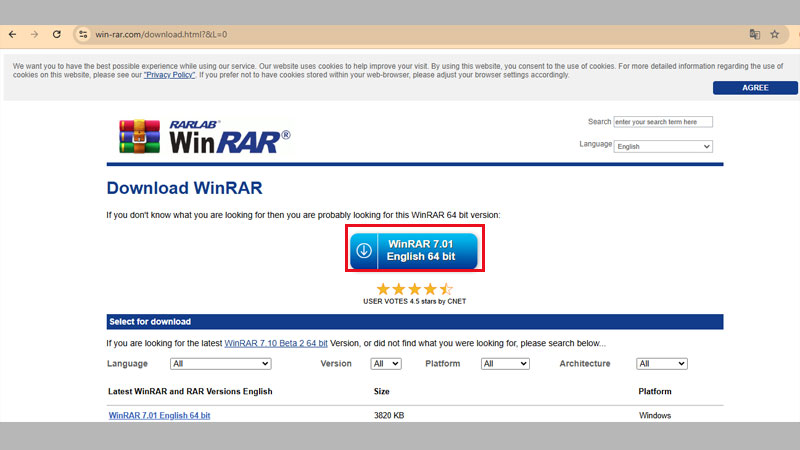This screenshot has width=800, height=450.
Task: Click the WinRAR books logo
Action: [x=139, y=136]
